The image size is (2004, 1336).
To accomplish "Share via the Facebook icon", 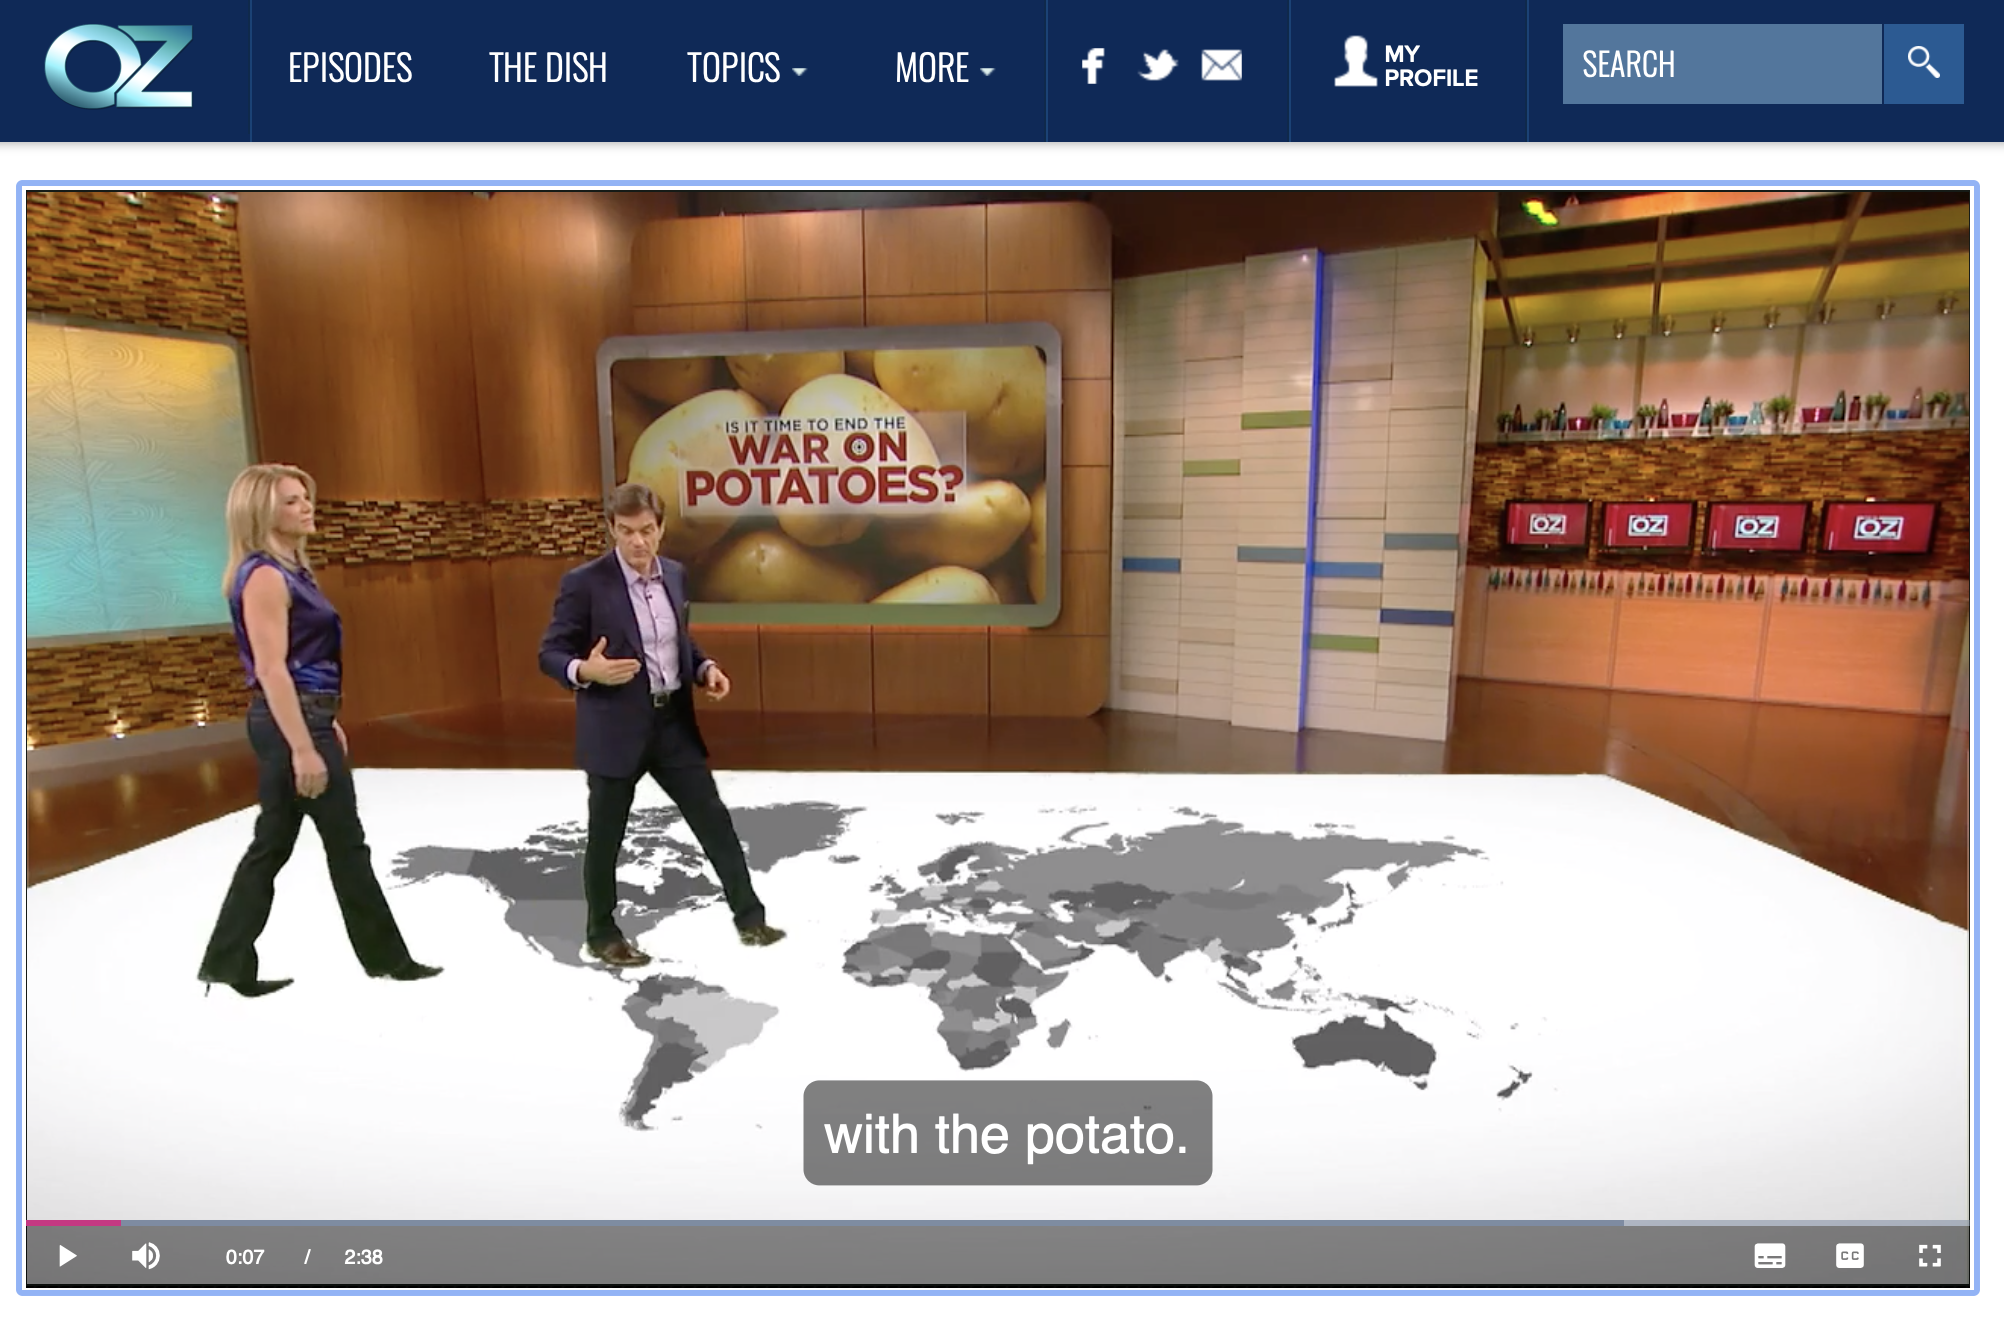I will (1093, 66).
